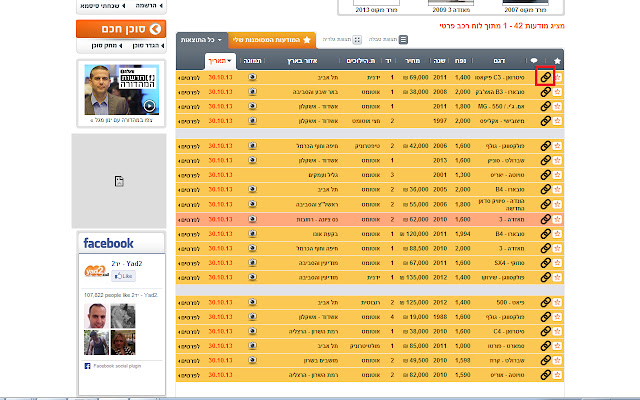Screen dimensions: 640x400
Task: Toggle the favorite star on the Fiat 500 row
Action: coord(558,302)
